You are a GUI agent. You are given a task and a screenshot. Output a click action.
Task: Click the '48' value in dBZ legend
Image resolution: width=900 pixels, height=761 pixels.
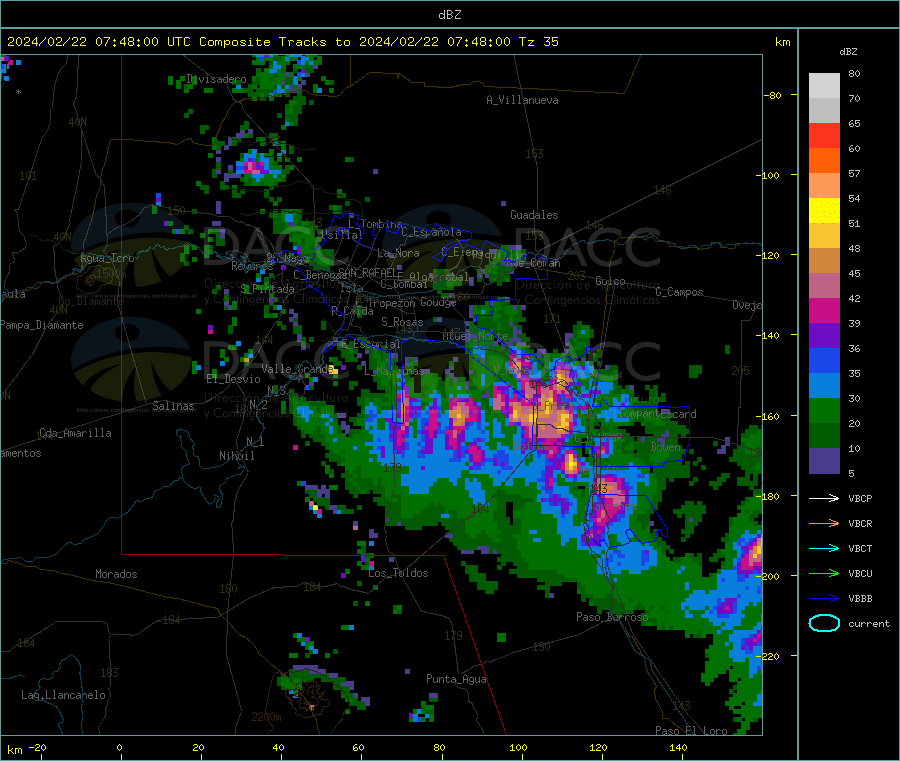(x=854, y=249)
